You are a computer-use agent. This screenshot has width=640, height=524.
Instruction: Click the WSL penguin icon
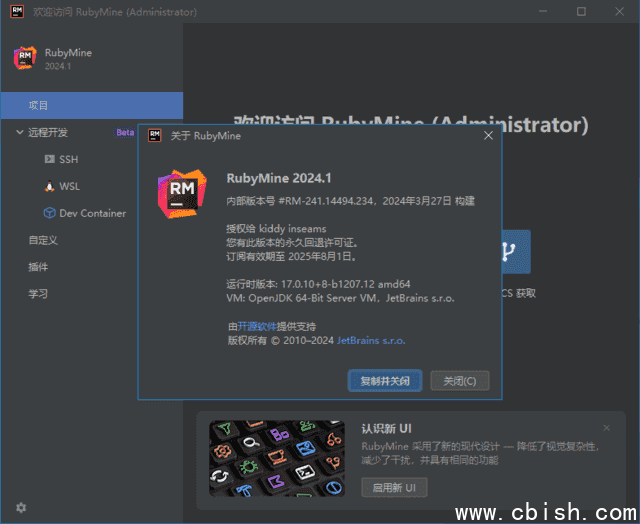[49, 186]
